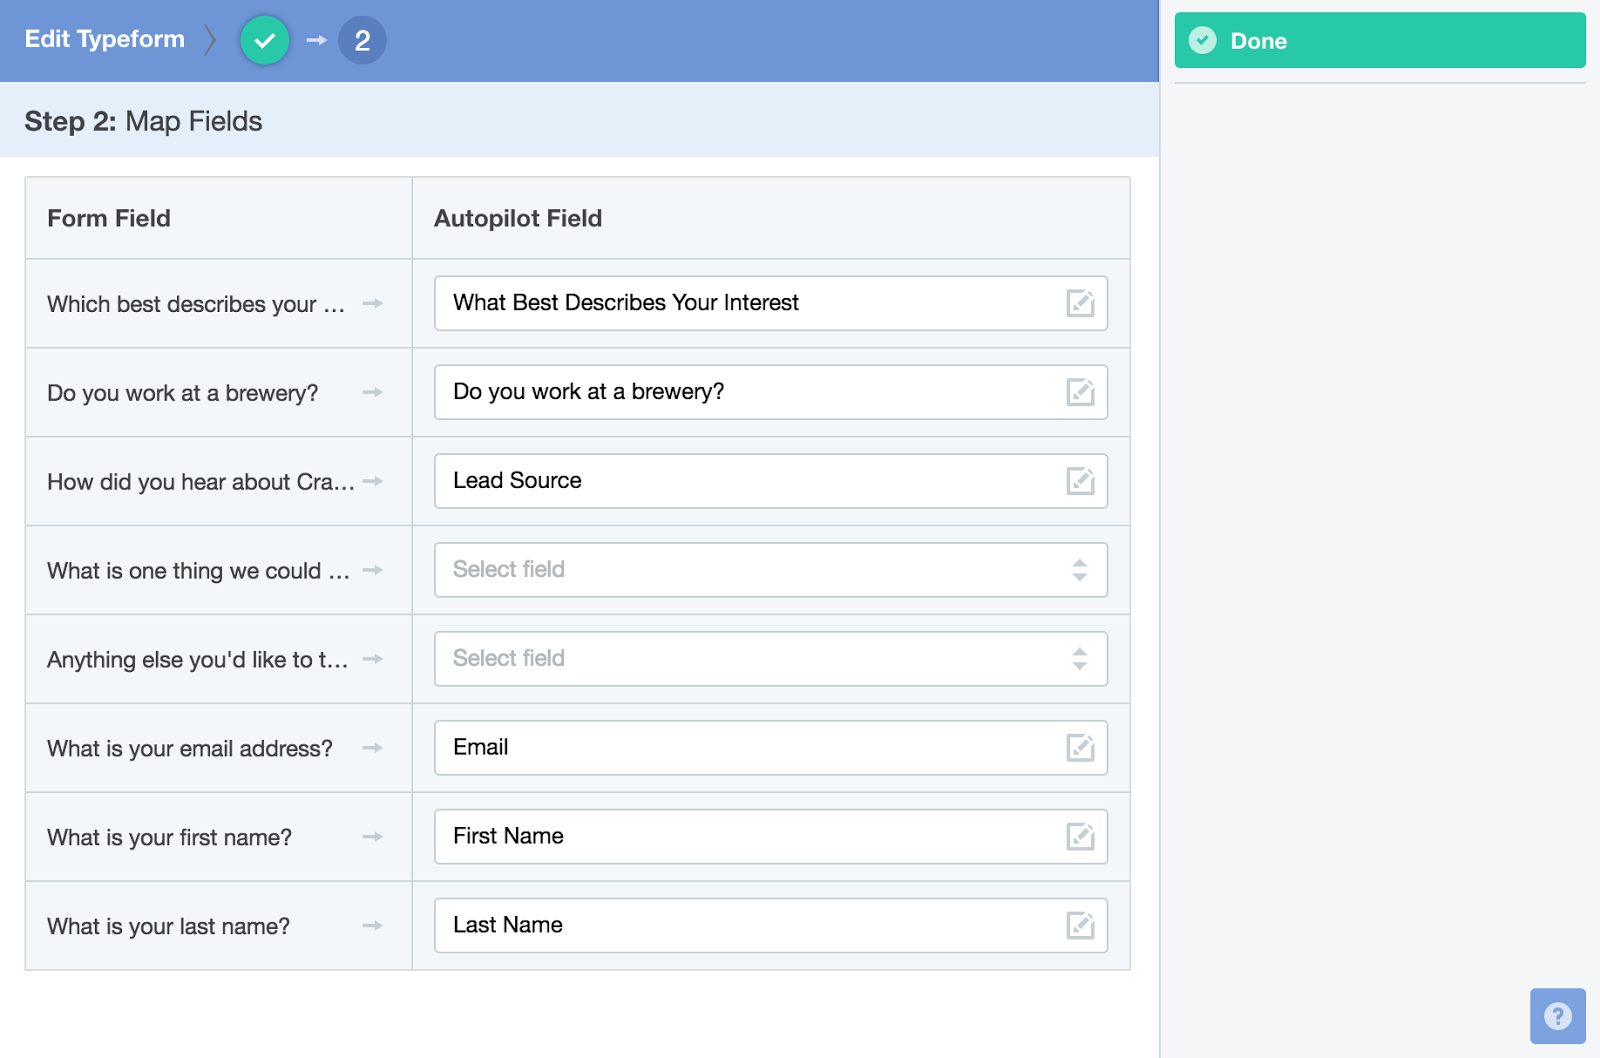This screenshot has height=1058, width=1600.
Task: Expand the up-down arrows in 'What is one thing' row
Action: [1080, 570]
